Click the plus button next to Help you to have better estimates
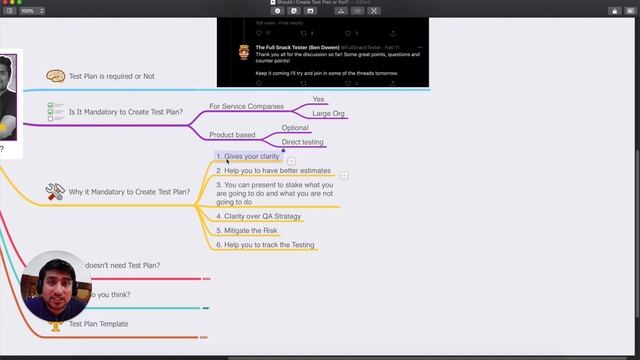This screenshot has height=360, width=640. 344,176
